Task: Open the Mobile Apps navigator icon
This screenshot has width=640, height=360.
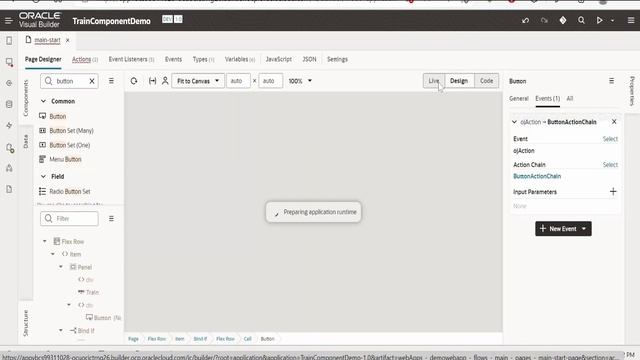Action: tap(9, 41)
